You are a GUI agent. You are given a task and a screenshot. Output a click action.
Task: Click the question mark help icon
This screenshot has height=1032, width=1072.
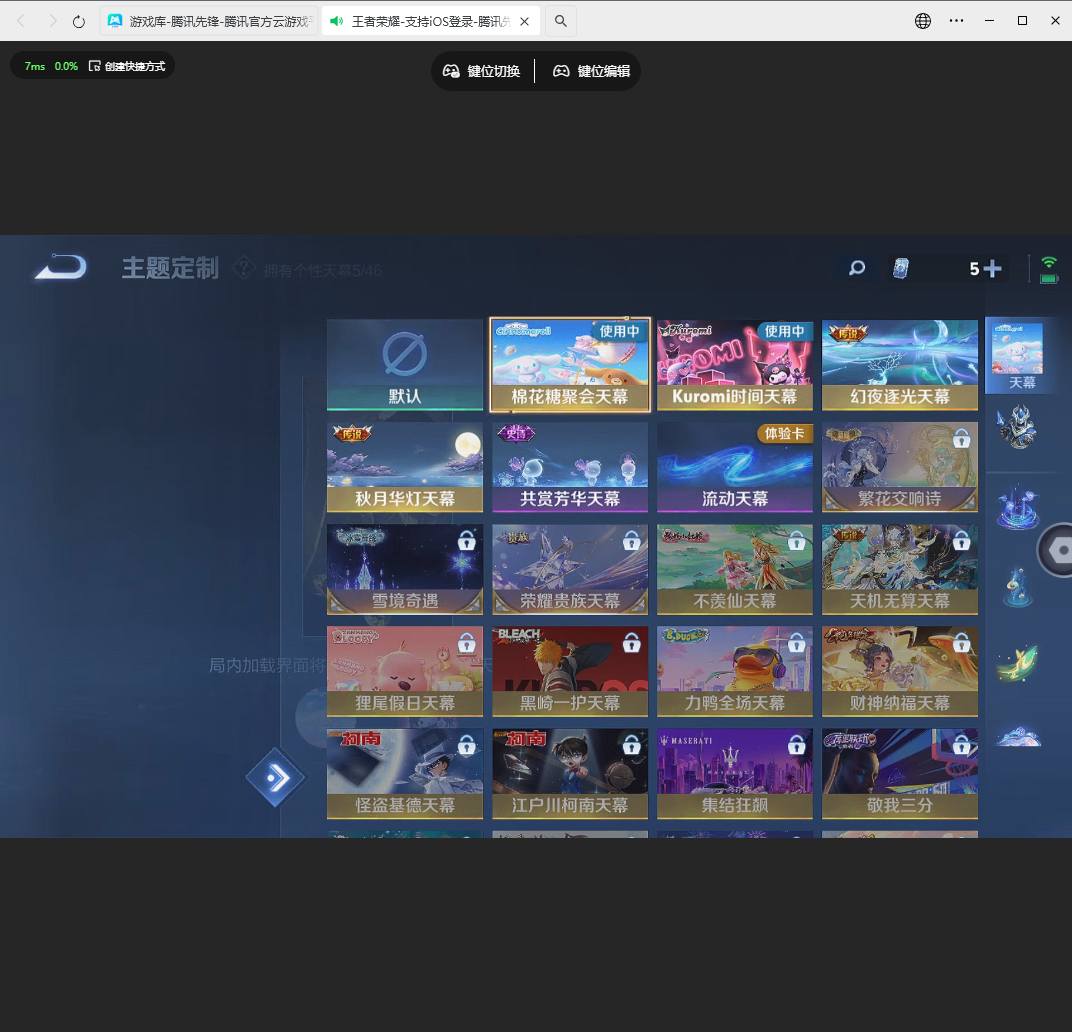[243, 268]
